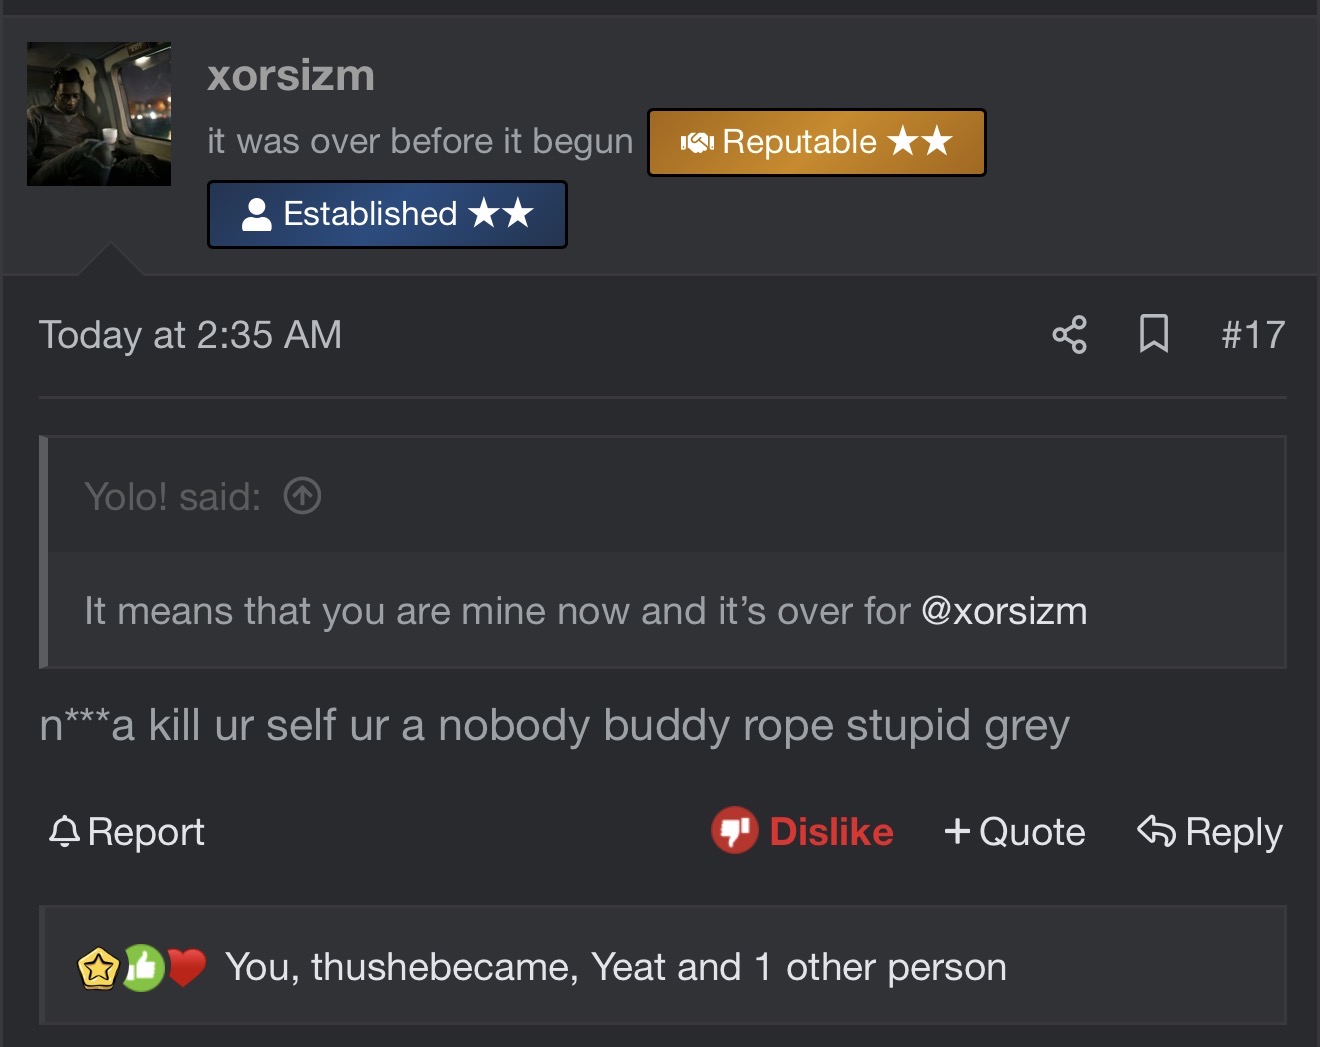Viewport: 1320px width, 1047px height.
Task: Click the red thumbs-down Dislike icon
Action: [x=734, y=830]
